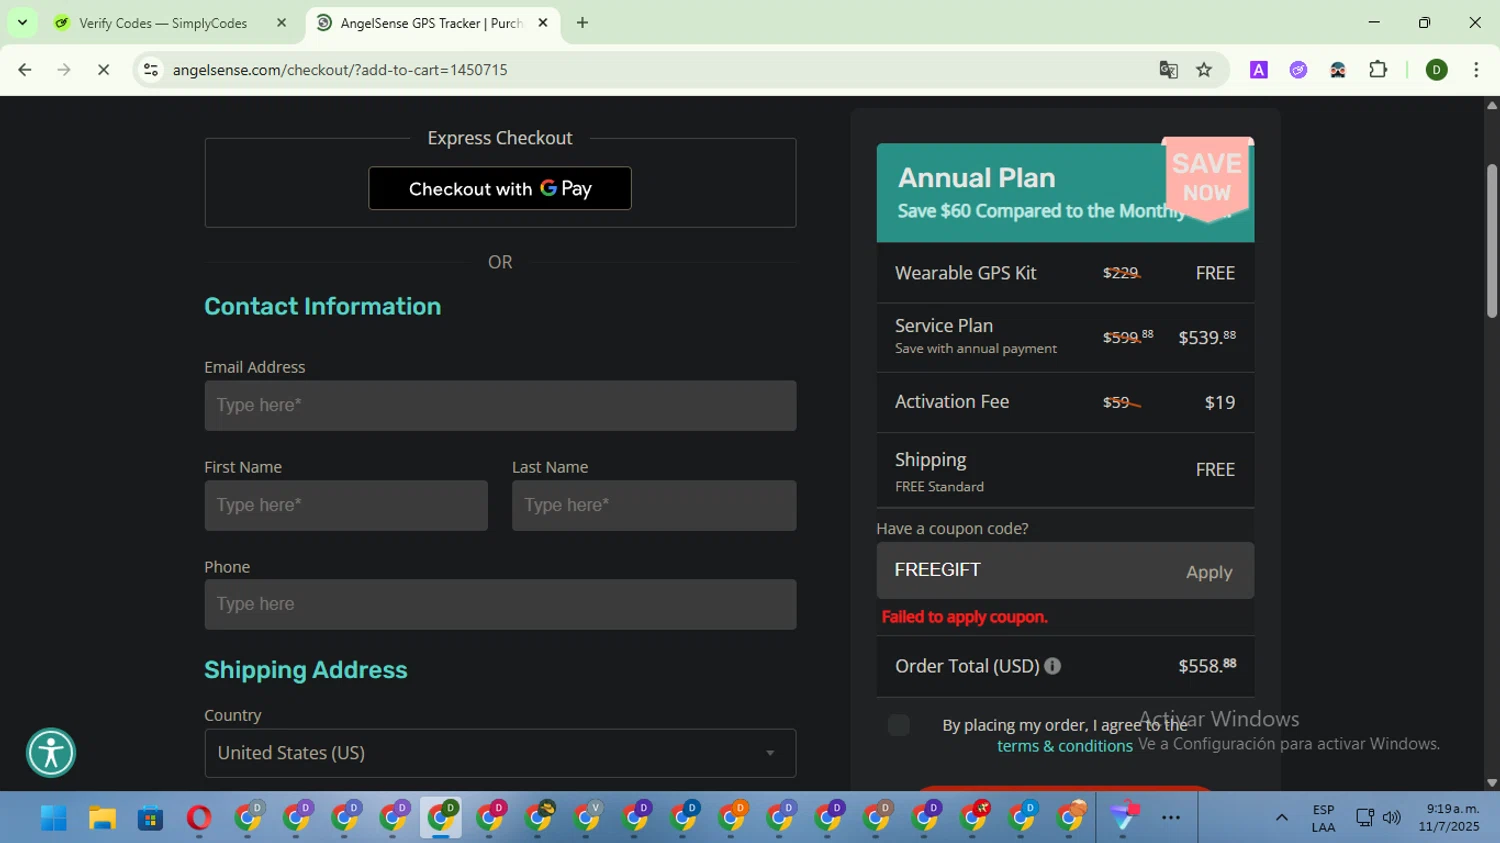The width and height of the screenshot is (1500, 843).
Task: Click the address bar URL
Action: click(340, 70)
